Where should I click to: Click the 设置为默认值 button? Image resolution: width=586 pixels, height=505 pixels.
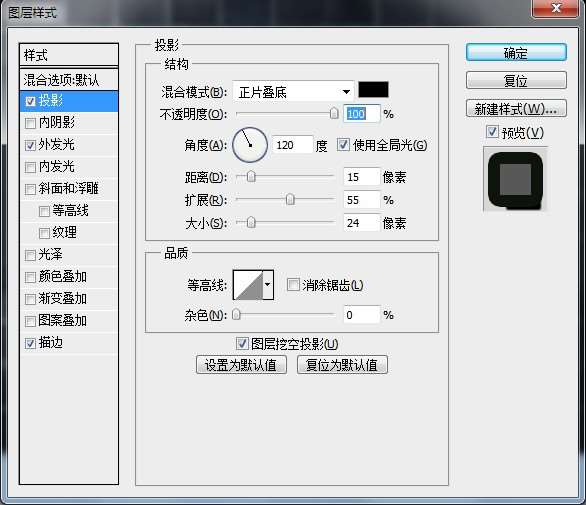coord(241,364)
